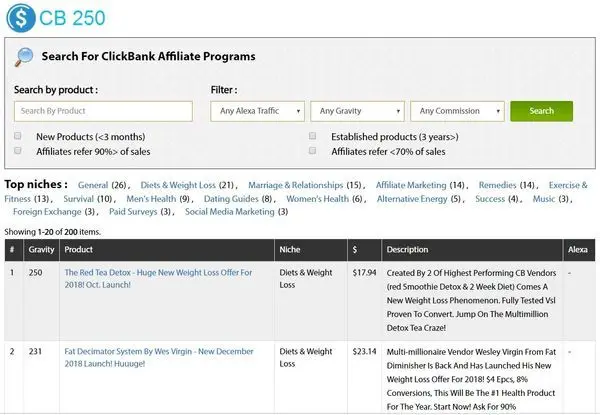Focus the Search By Product input field
This screenshot has height=415, width=600.
103,111
